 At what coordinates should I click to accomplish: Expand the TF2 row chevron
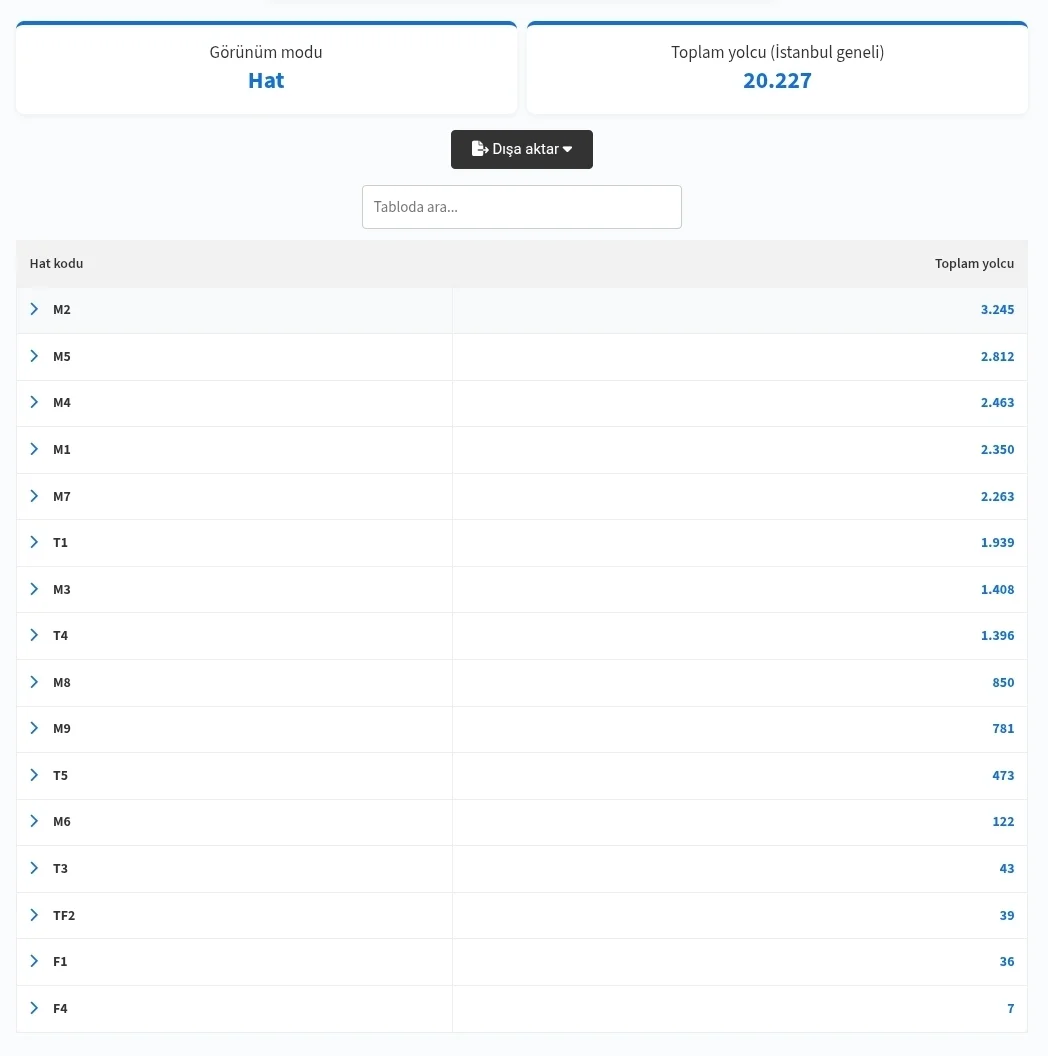pyautogui.click(x=34, y=915)
